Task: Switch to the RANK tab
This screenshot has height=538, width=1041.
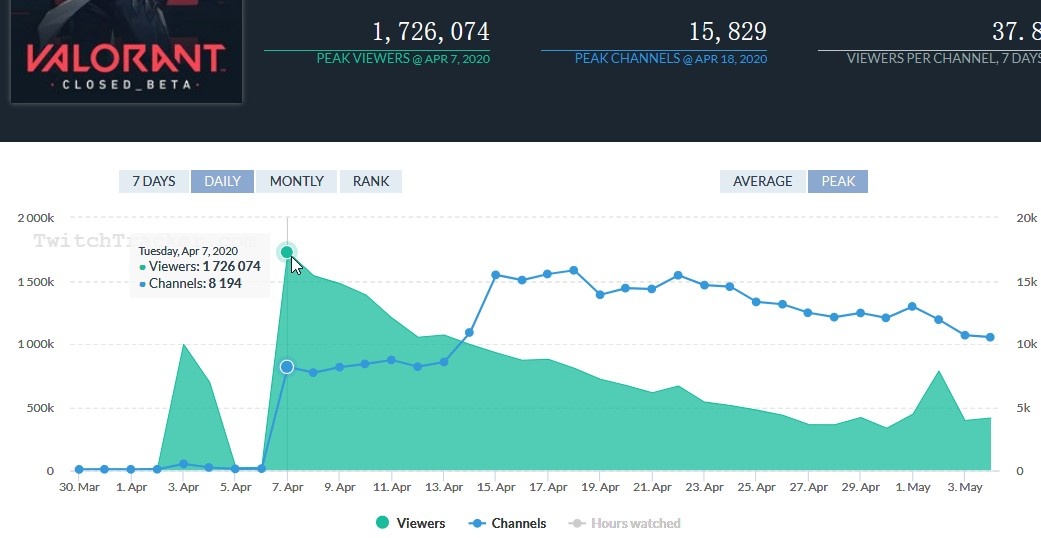Action: [370, 181]
